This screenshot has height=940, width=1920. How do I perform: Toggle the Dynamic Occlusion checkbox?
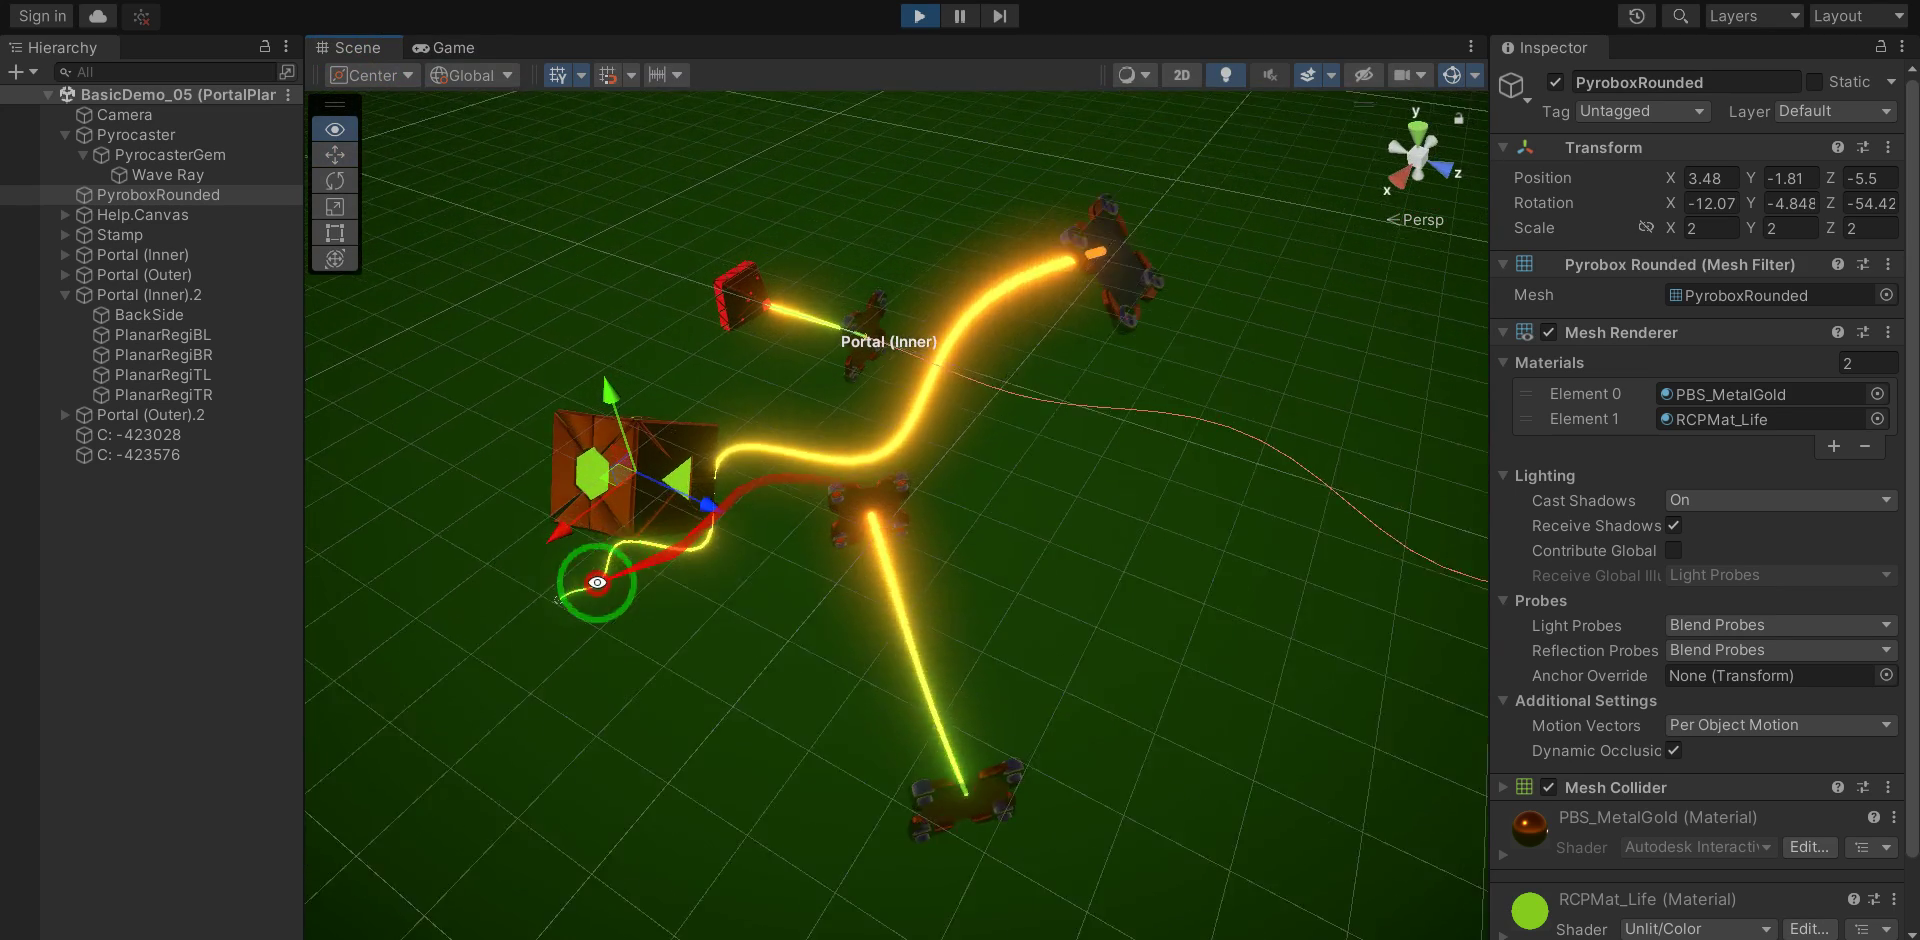click(1673, 750)
